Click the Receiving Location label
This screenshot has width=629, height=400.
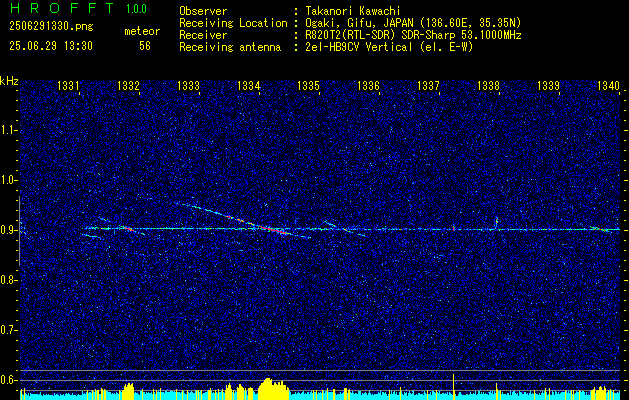click(233, 23)
